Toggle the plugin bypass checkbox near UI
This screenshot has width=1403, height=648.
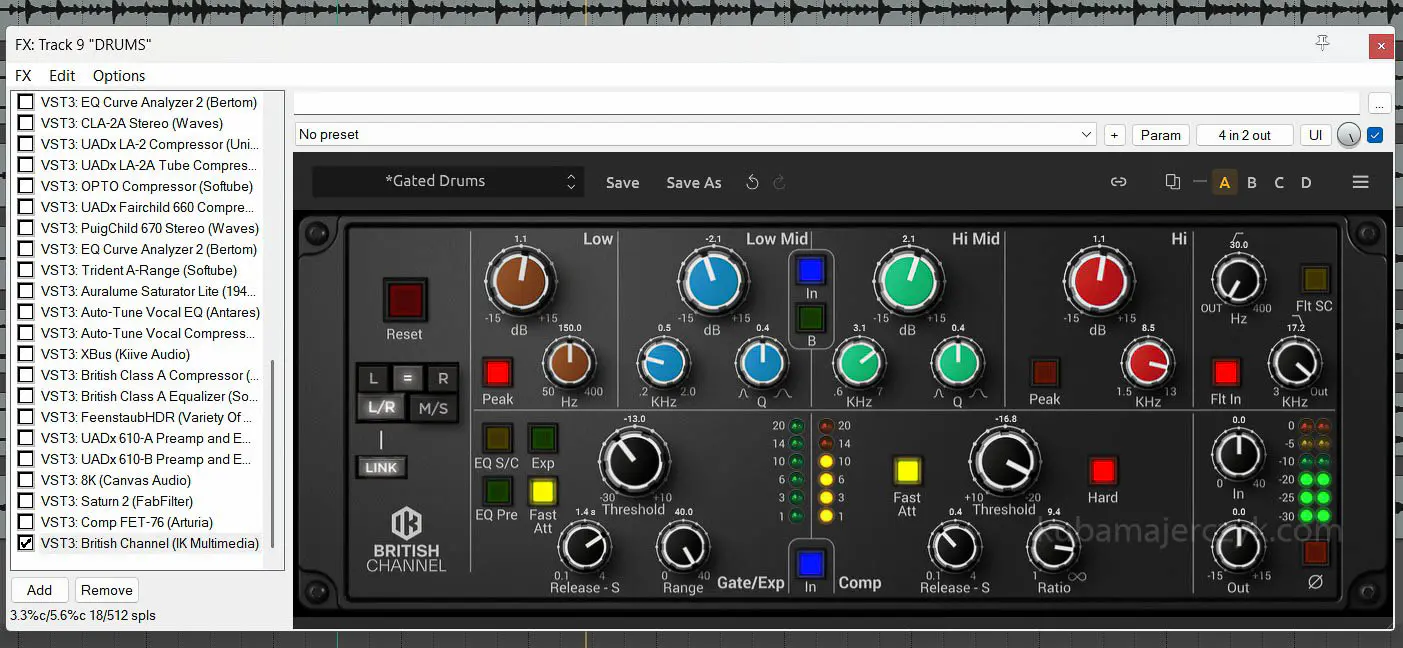click(1375, 135)
